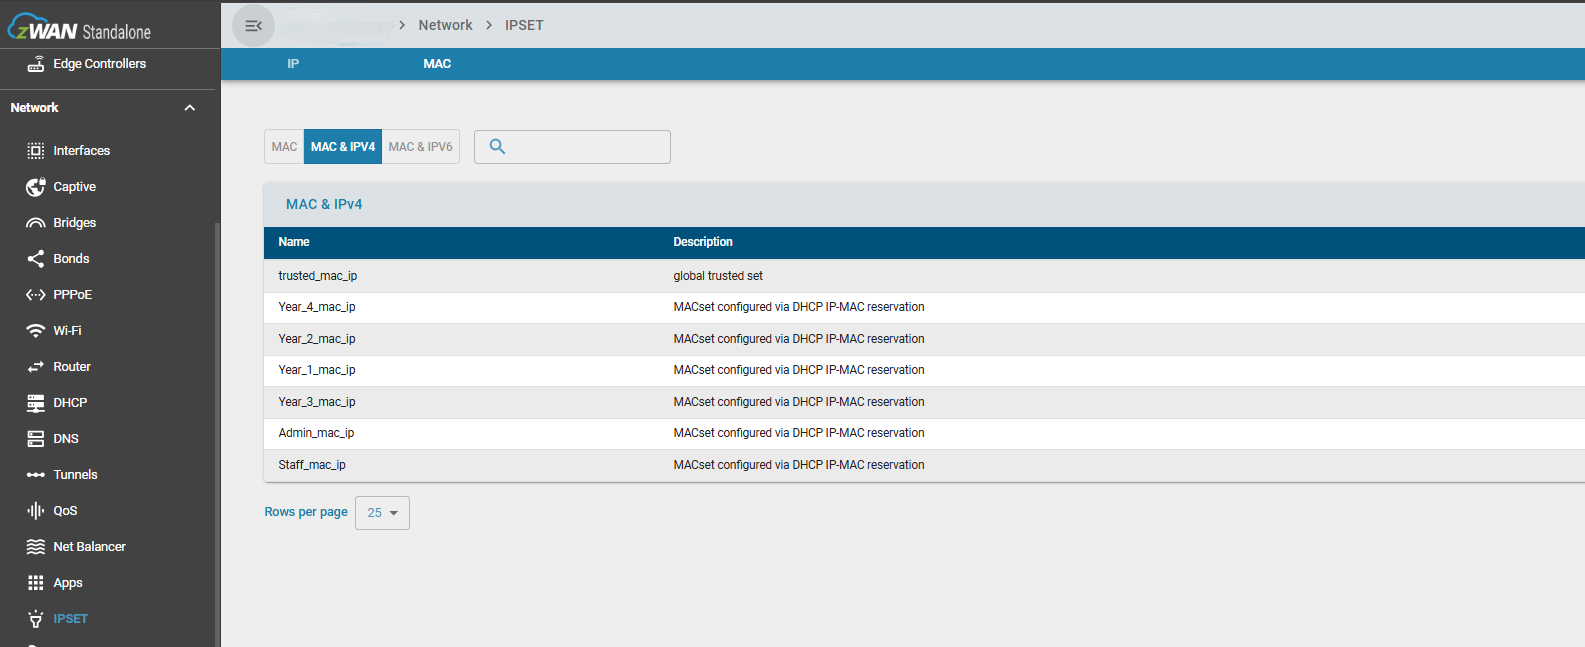This screenshot has width=1585, height=647.
Task: Click the Router swap-arrows icon
Action: click(x=36, y=367)
